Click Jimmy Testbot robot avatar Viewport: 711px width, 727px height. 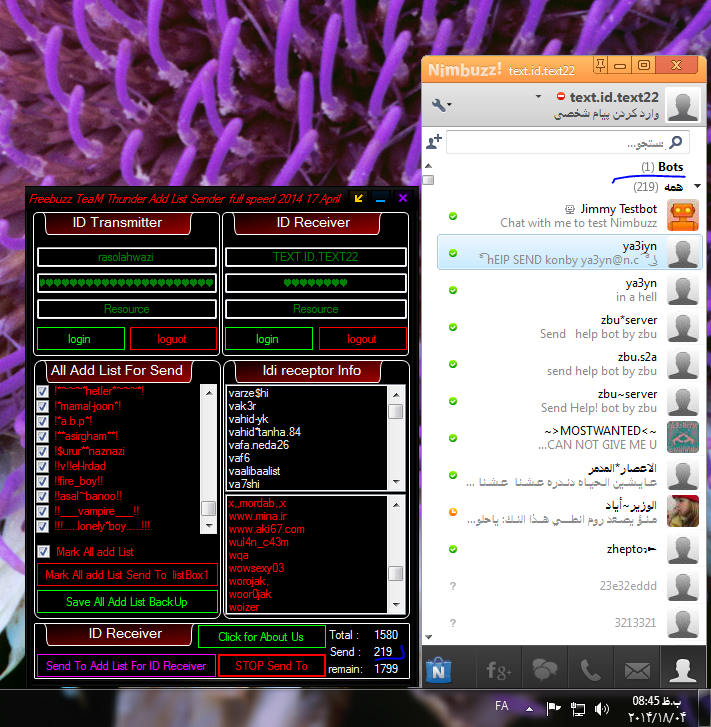click(683, 216)
